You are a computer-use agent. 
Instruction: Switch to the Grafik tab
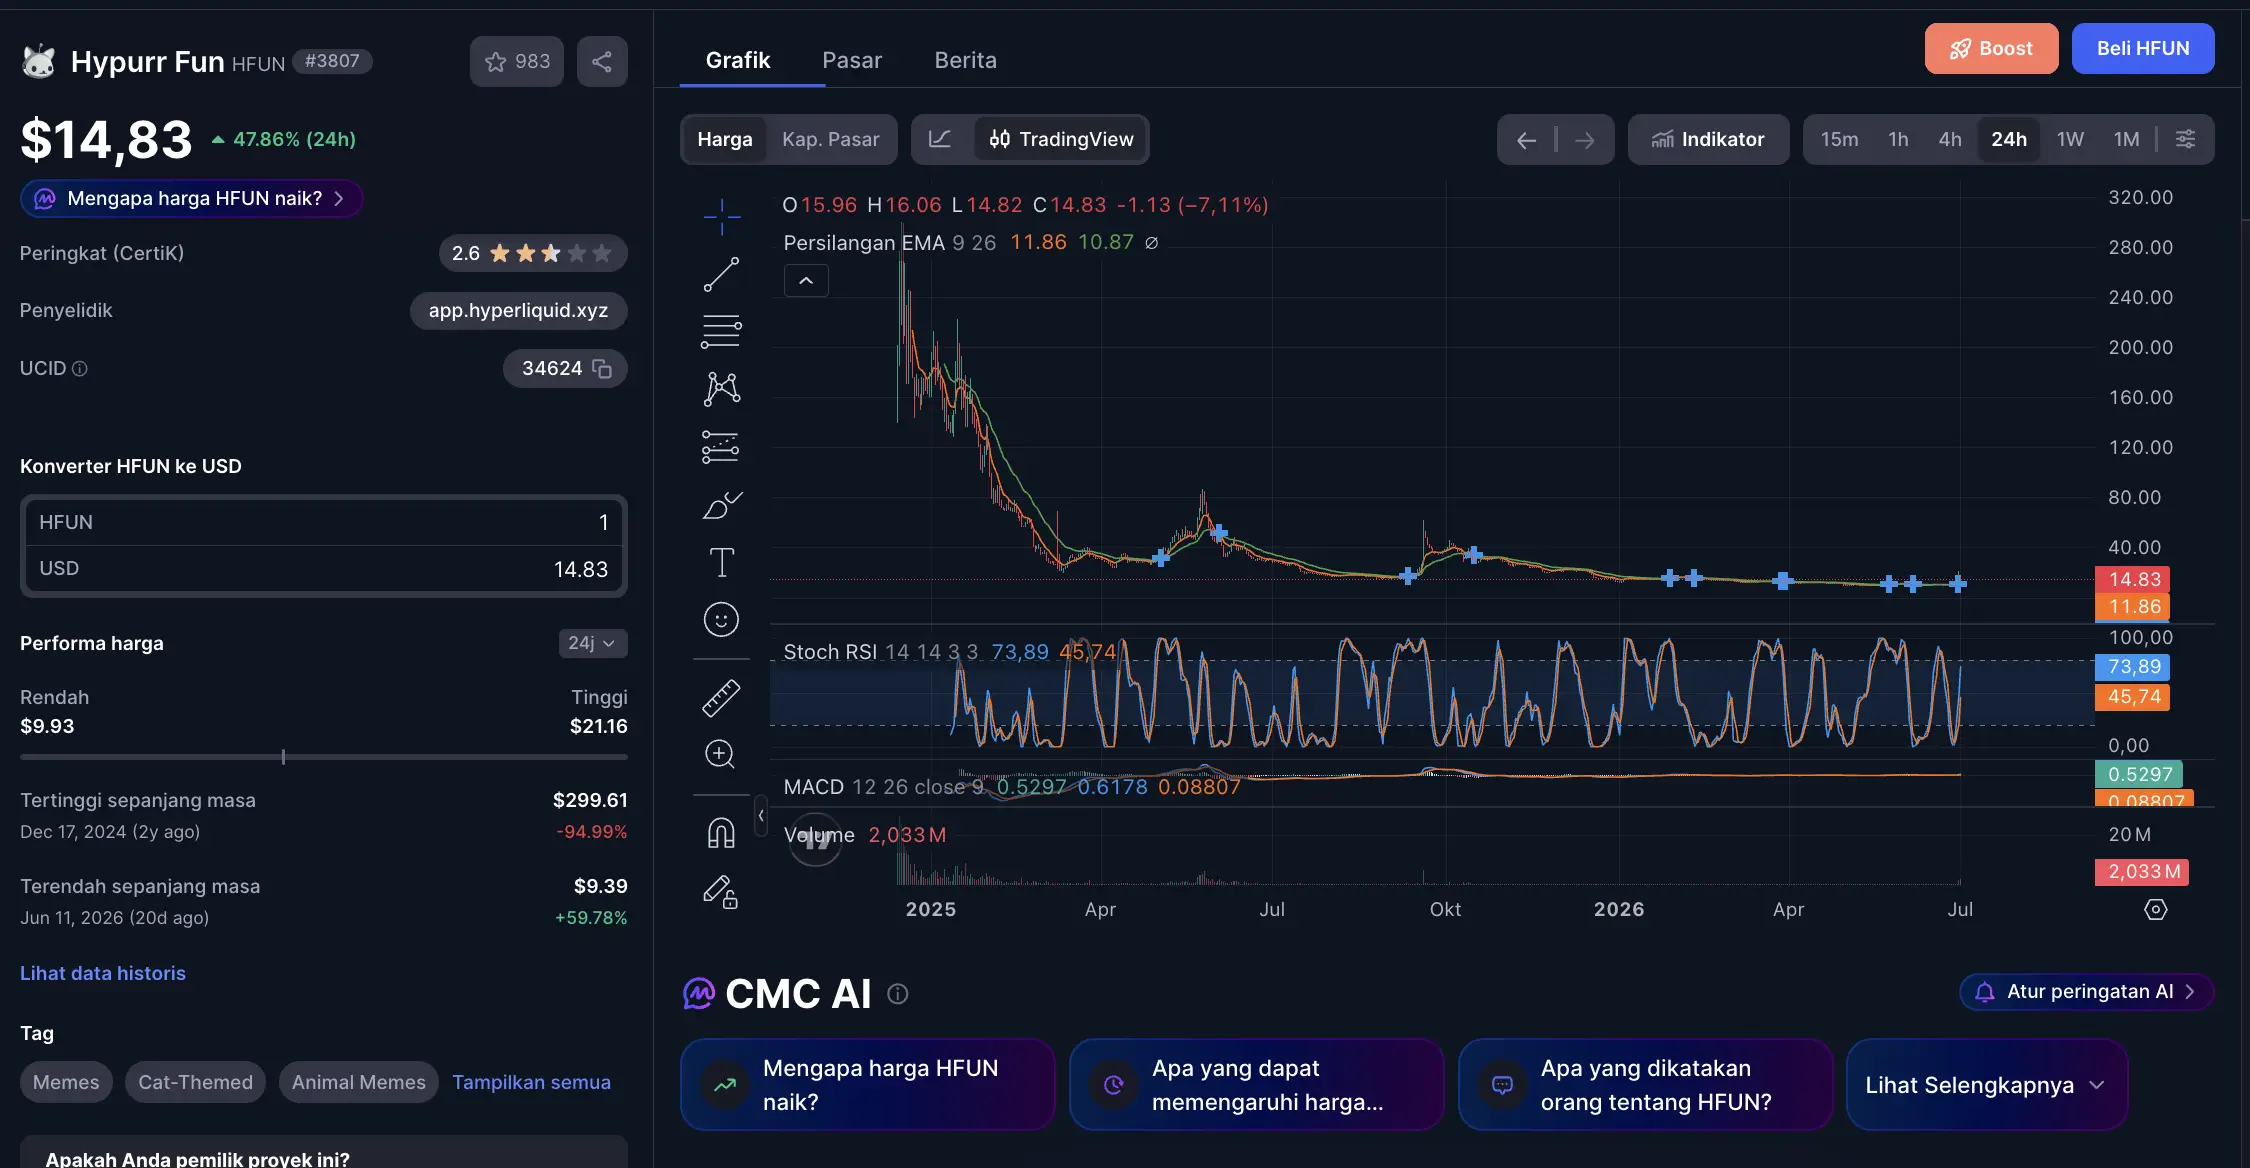coord(738,60)
